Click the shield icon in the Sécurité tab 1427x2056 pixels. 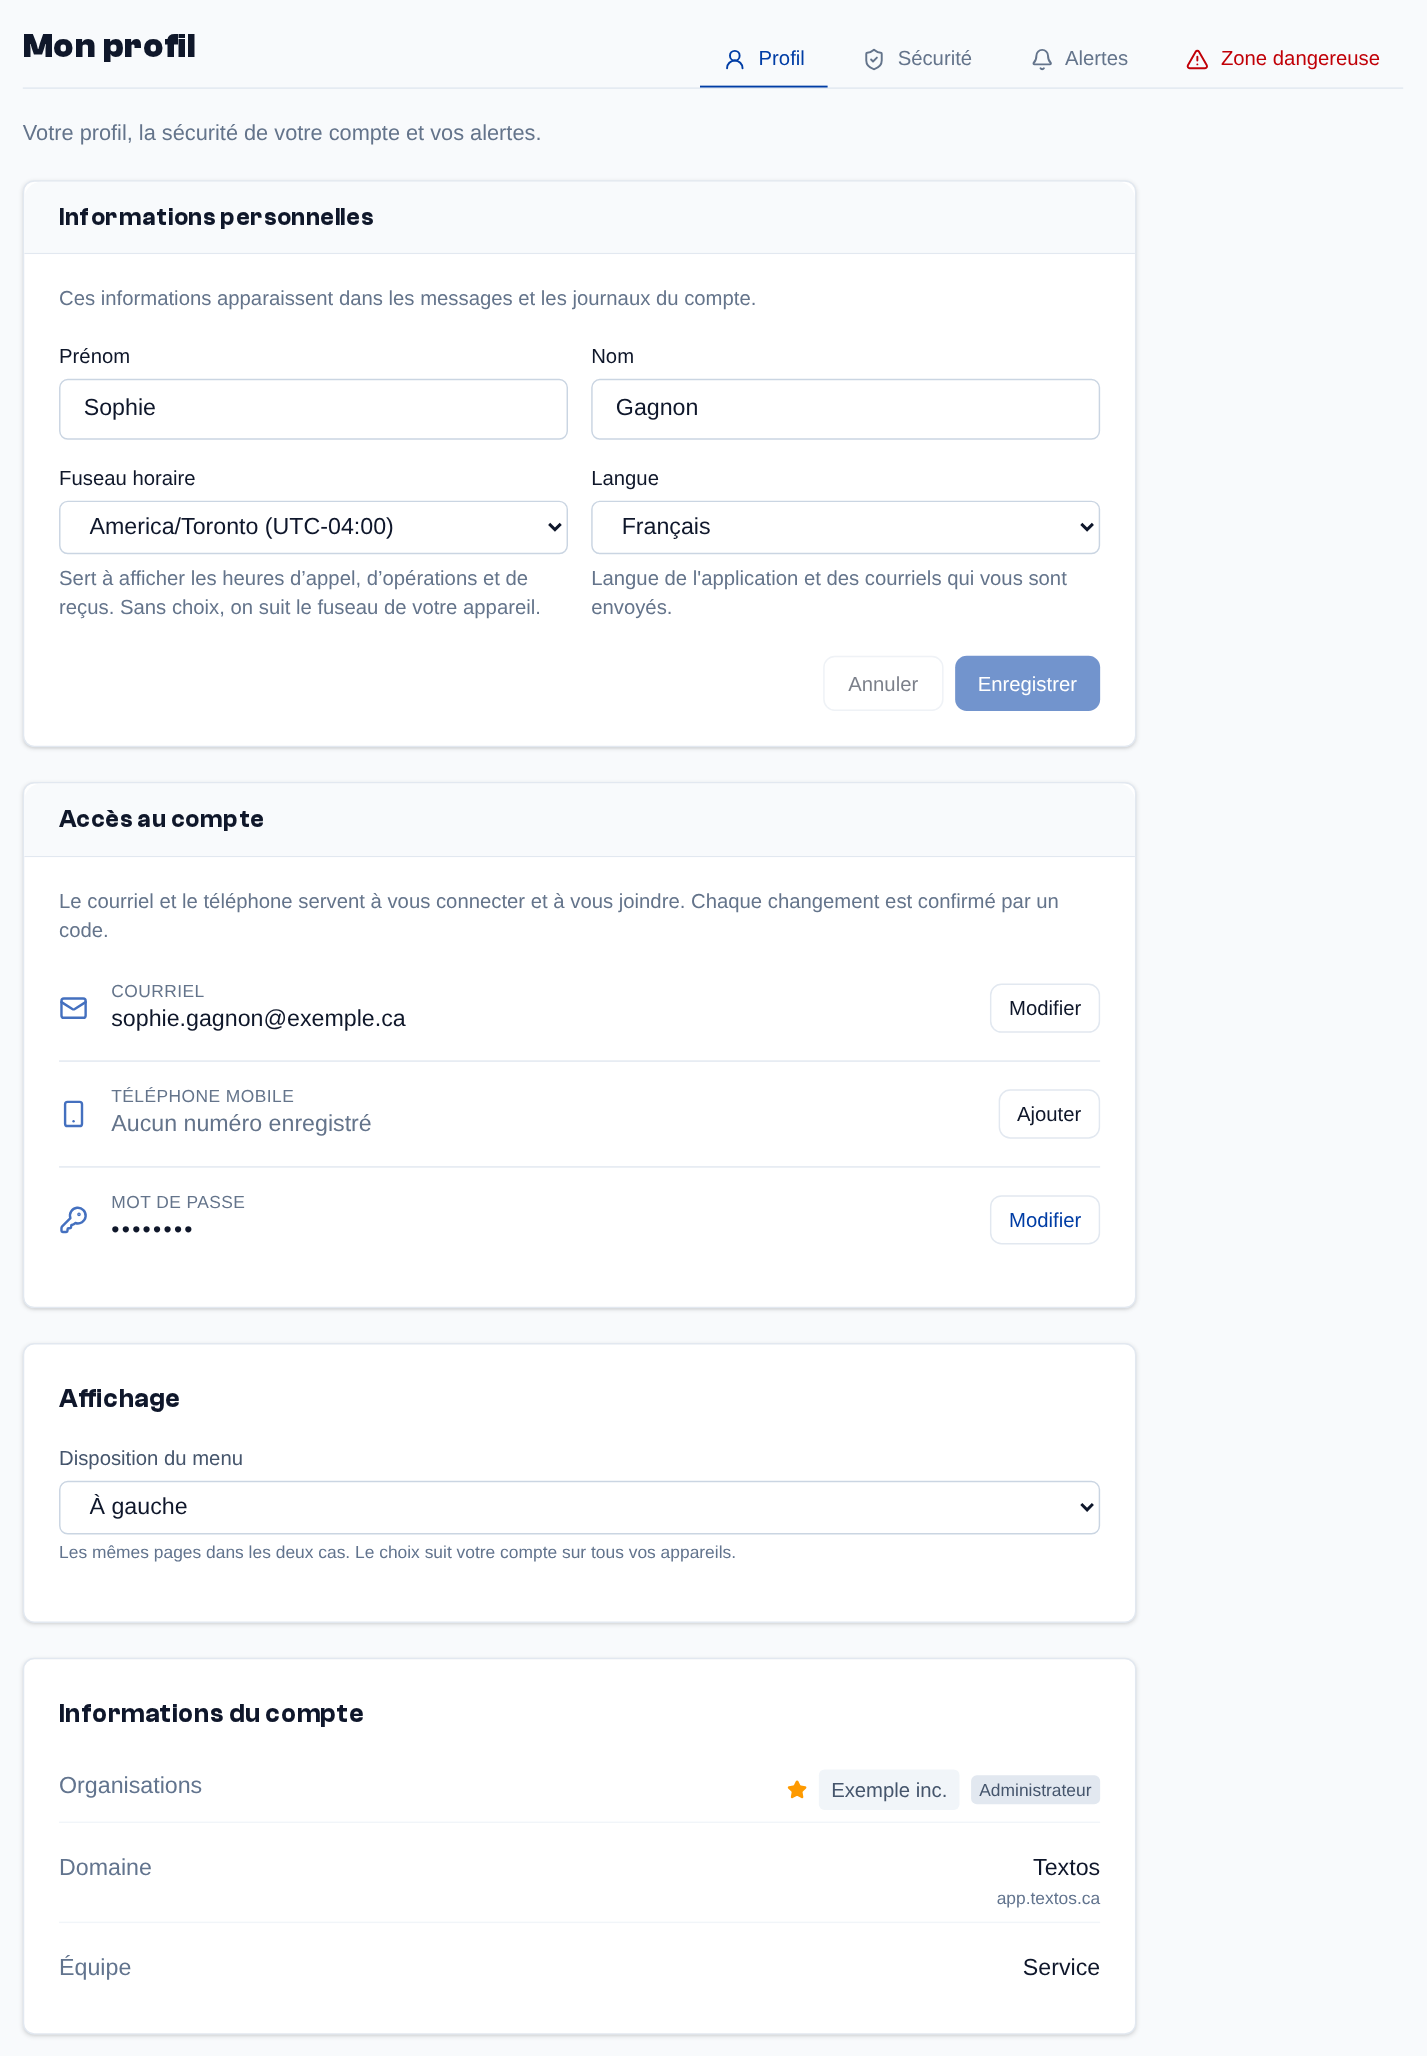[874, 60]
